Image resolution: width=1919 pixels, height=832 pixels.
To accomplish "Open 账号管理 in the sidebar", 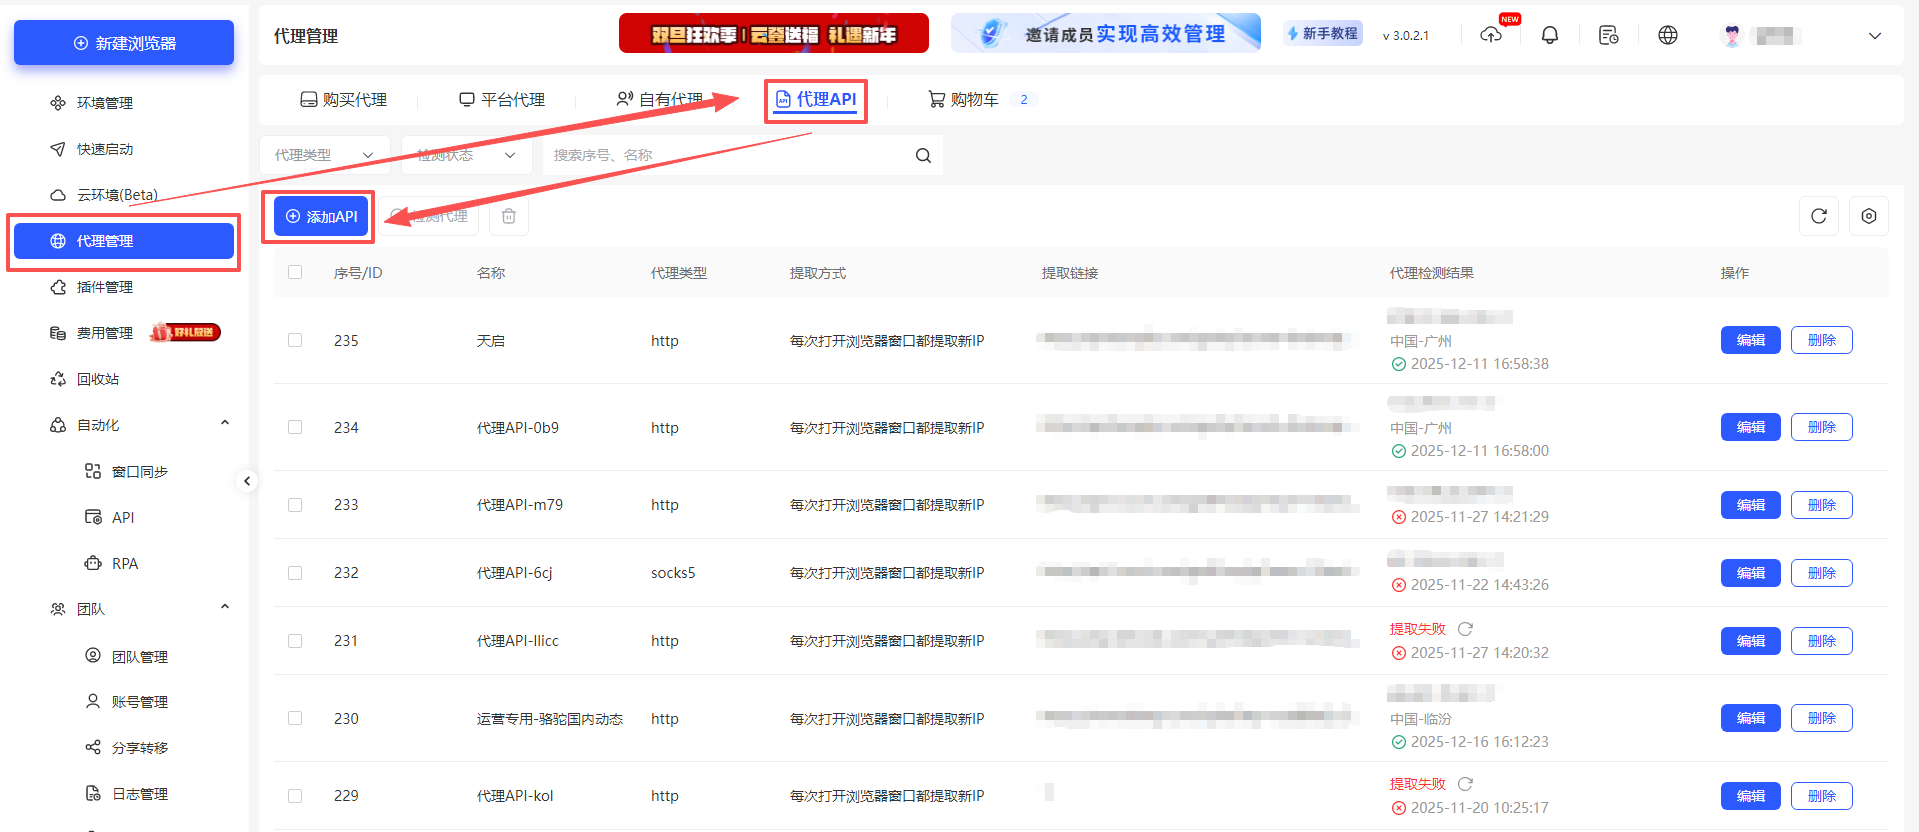I will click(x=139, y=702).
